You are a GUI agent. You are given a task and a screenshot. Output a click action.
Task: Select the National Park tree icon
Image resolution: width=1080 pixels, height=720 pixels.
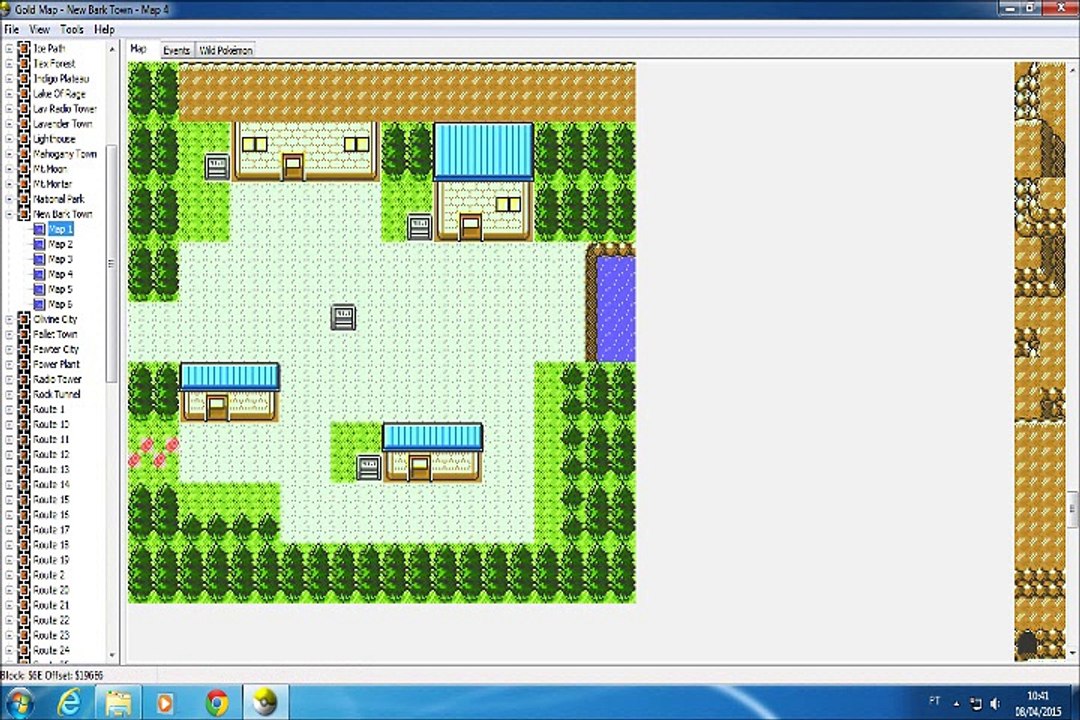coord(24,199)
